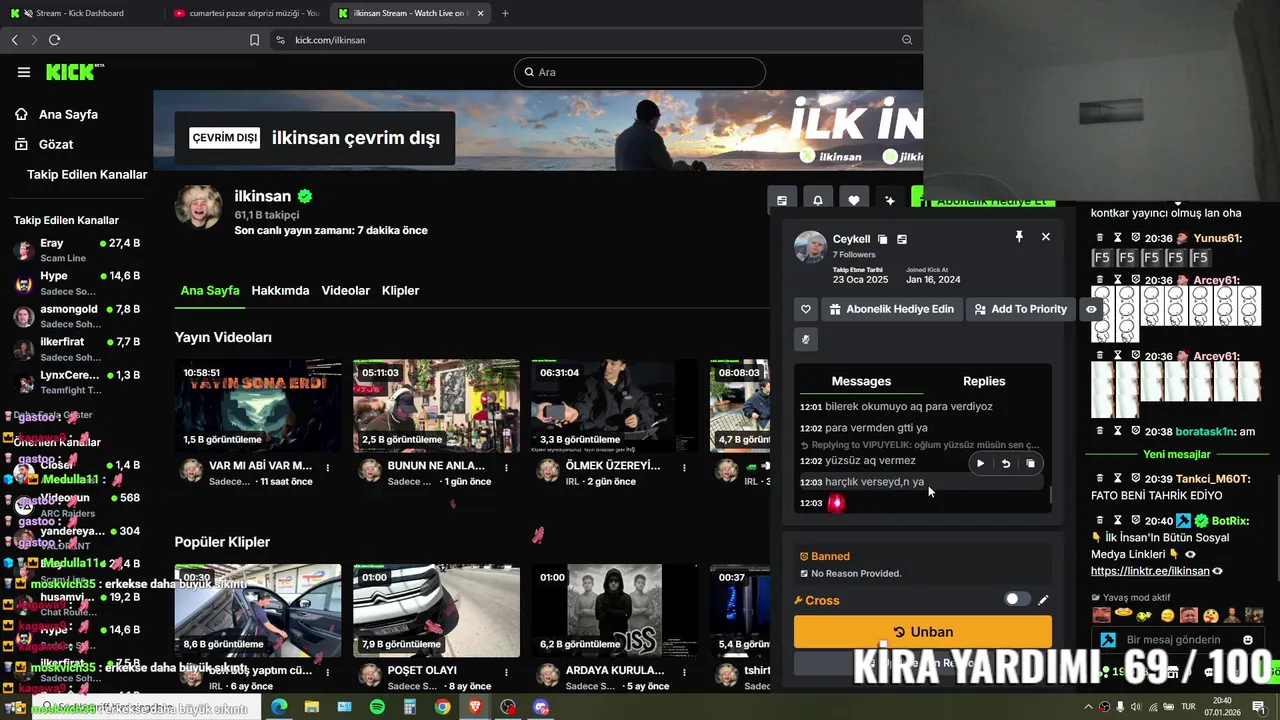Click Abonelik Hediye Edin in user card
Screen dimensions: 1280x720
(x=891, y=309)
